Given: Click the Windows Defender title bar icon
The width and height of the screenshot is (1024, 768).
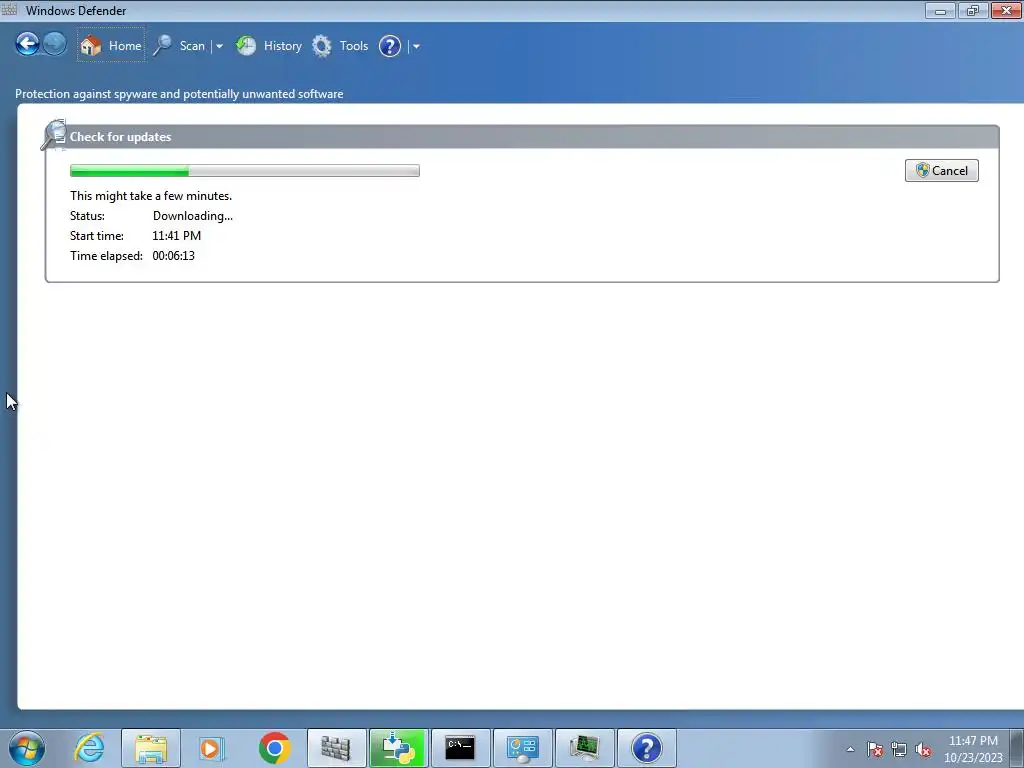Looking at the screenshot, I should (x=9, y=9).
